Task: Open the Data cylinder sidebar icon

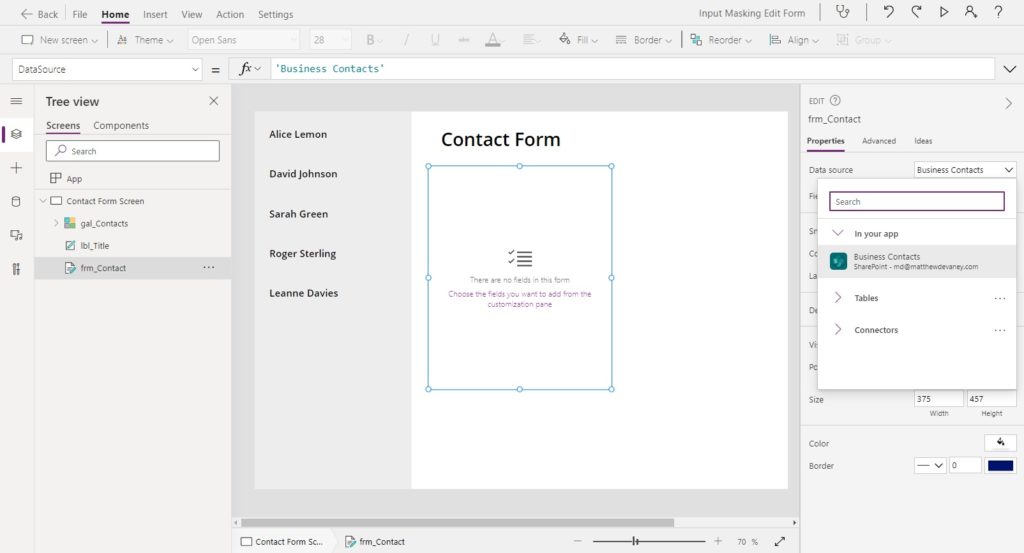Action: click(x=16, y=202)
